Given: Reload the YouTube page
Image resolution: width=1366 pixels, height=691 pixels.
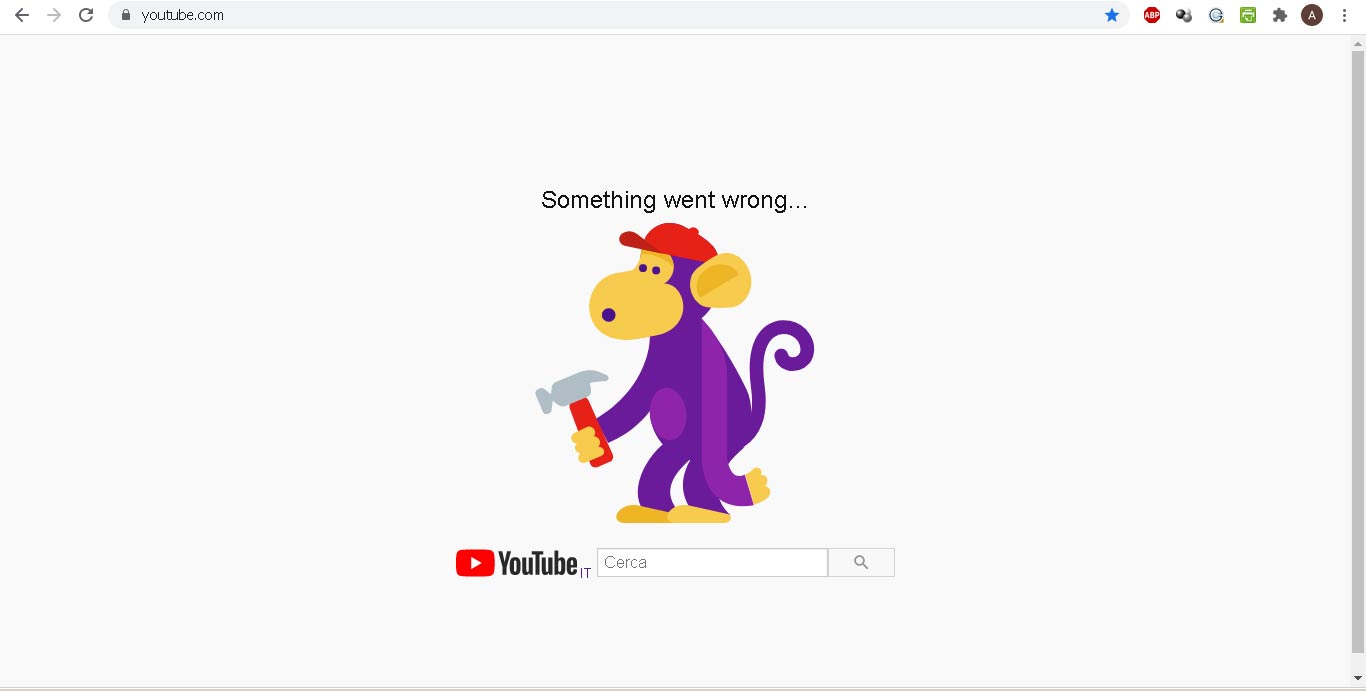Looking at the screenshot, I should pyautogui.click(x=86, y=15).
